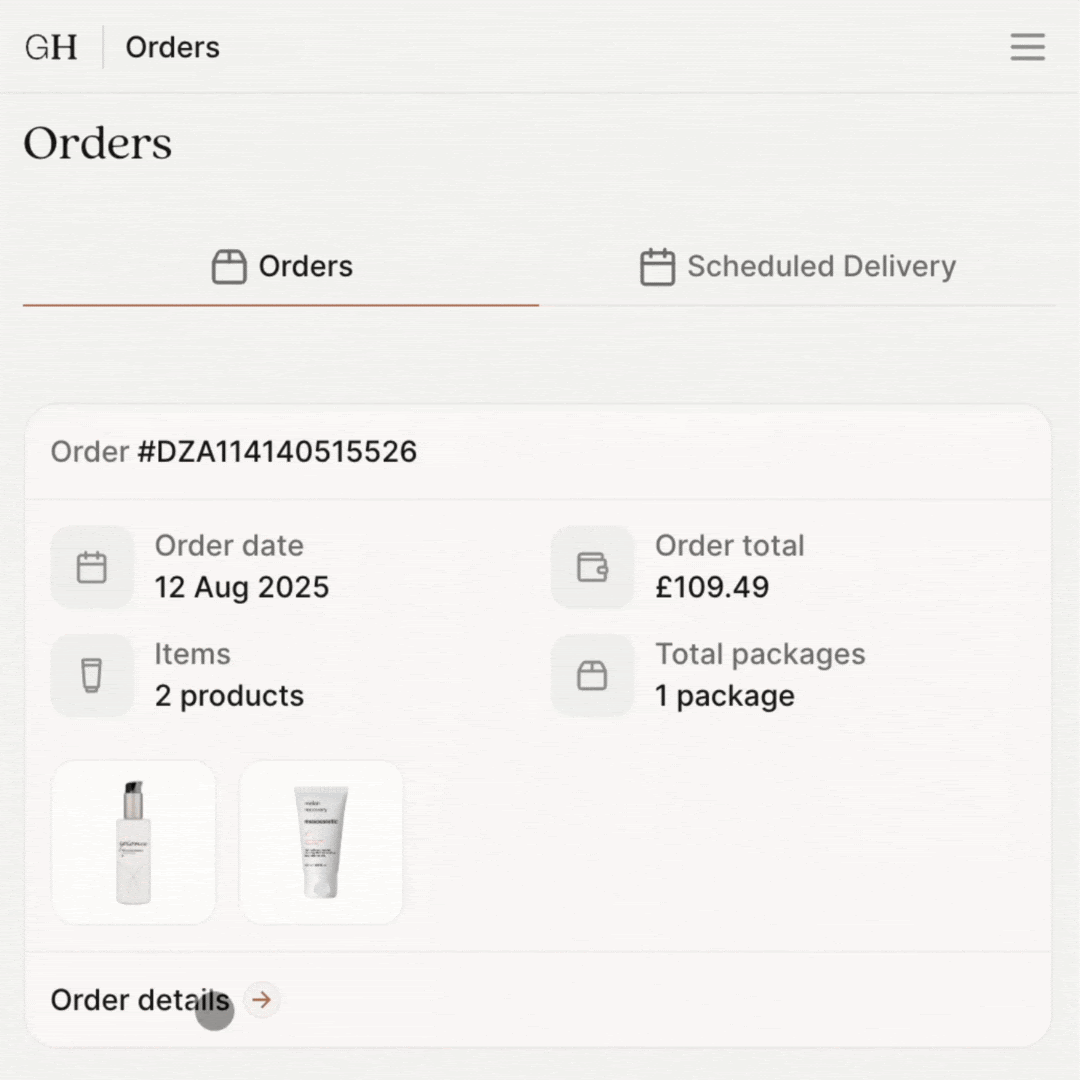The image size is (1080, 1080).
Task: Click the Order date calendar icon
Action: pos(92,567)
